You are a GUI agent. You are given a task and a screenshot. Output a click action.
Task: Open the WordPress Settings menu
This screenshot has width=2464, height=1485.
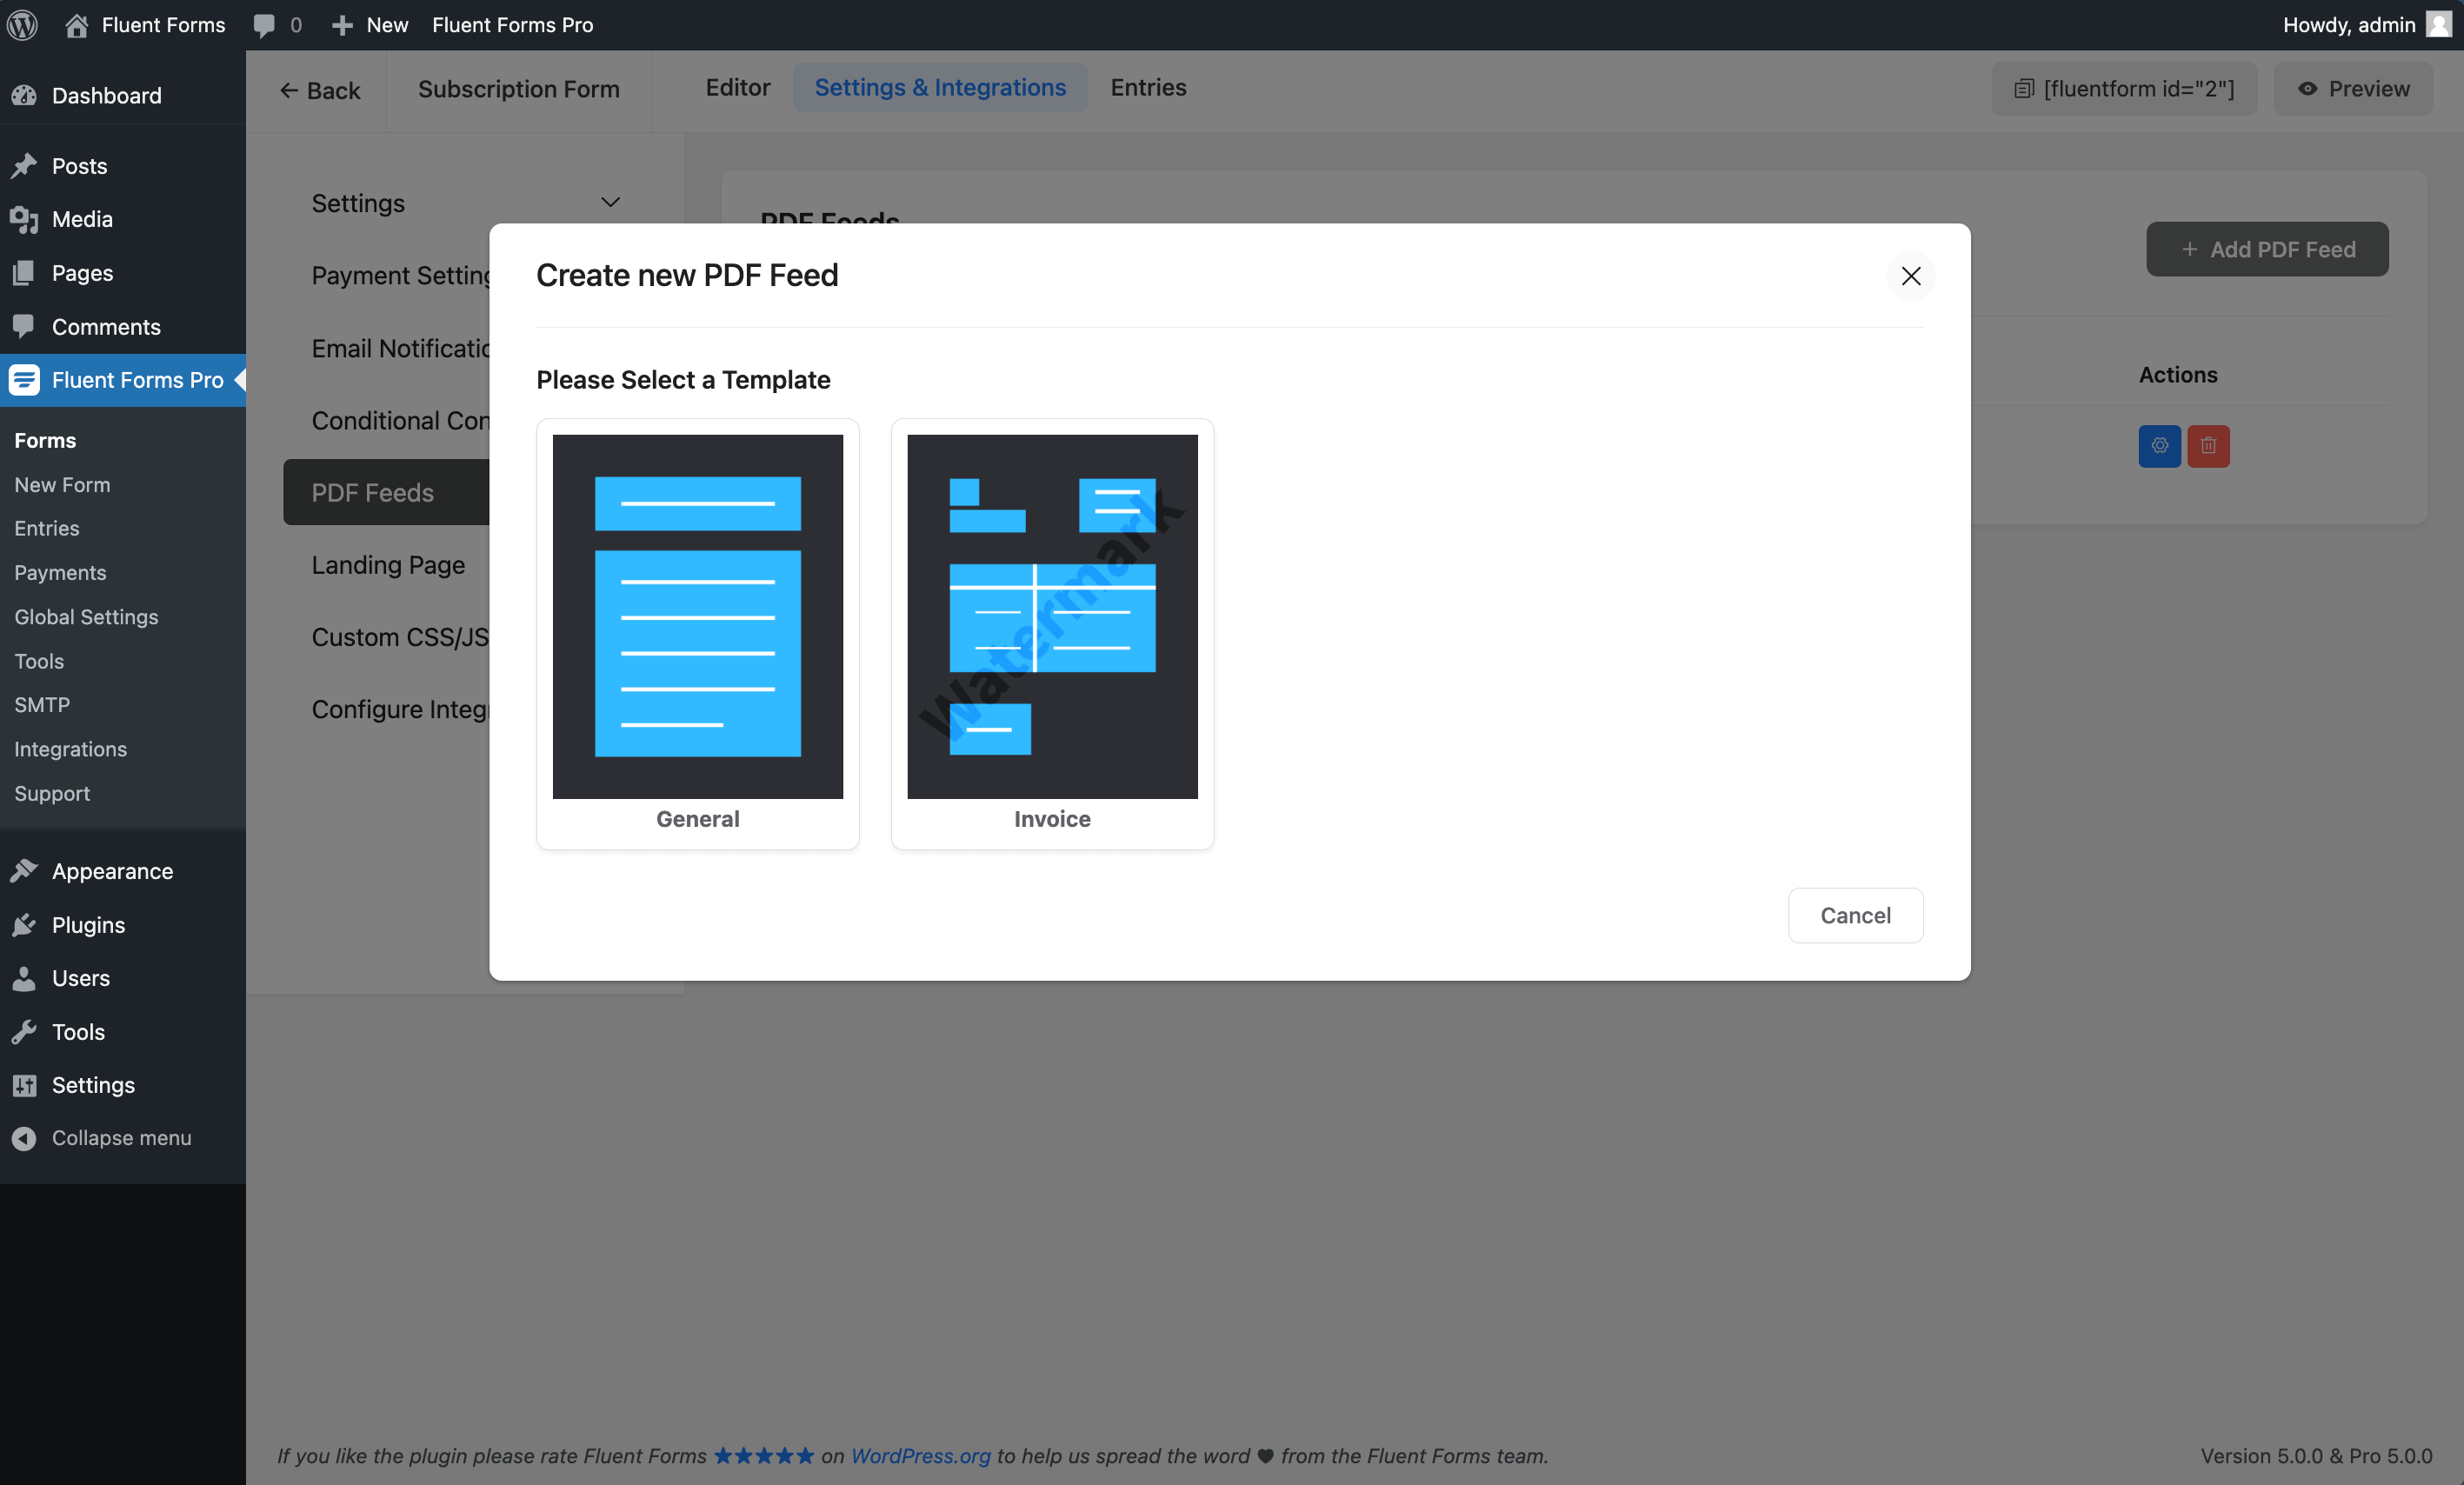point(123,1085)
